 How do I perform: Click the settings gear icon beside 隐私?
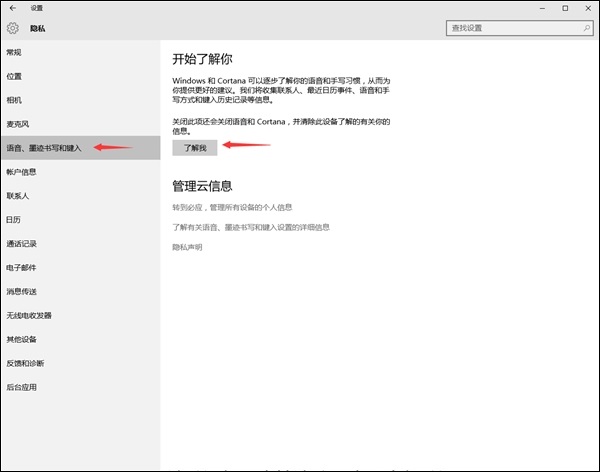pyautogui.click(x=13, y=29)
